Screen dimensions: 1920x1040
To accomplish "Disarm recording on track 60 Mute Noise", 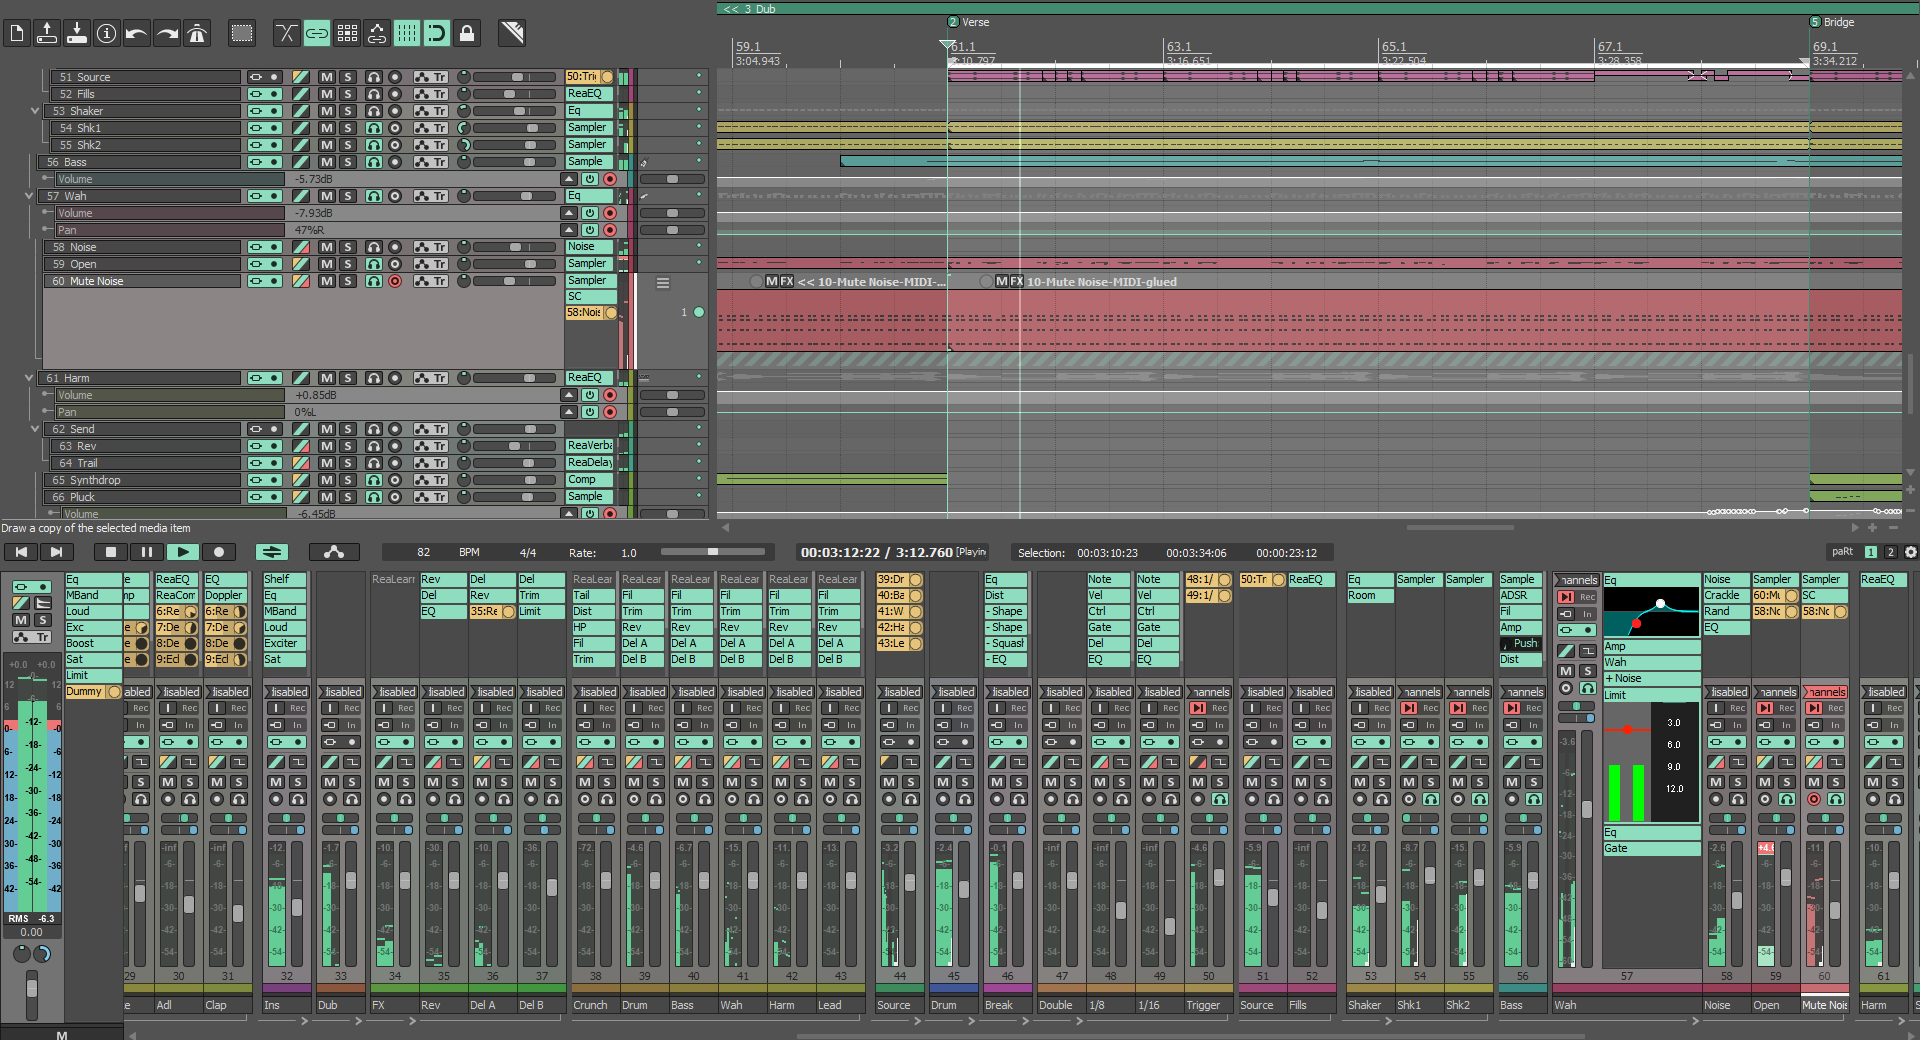I will click(395, 281).
